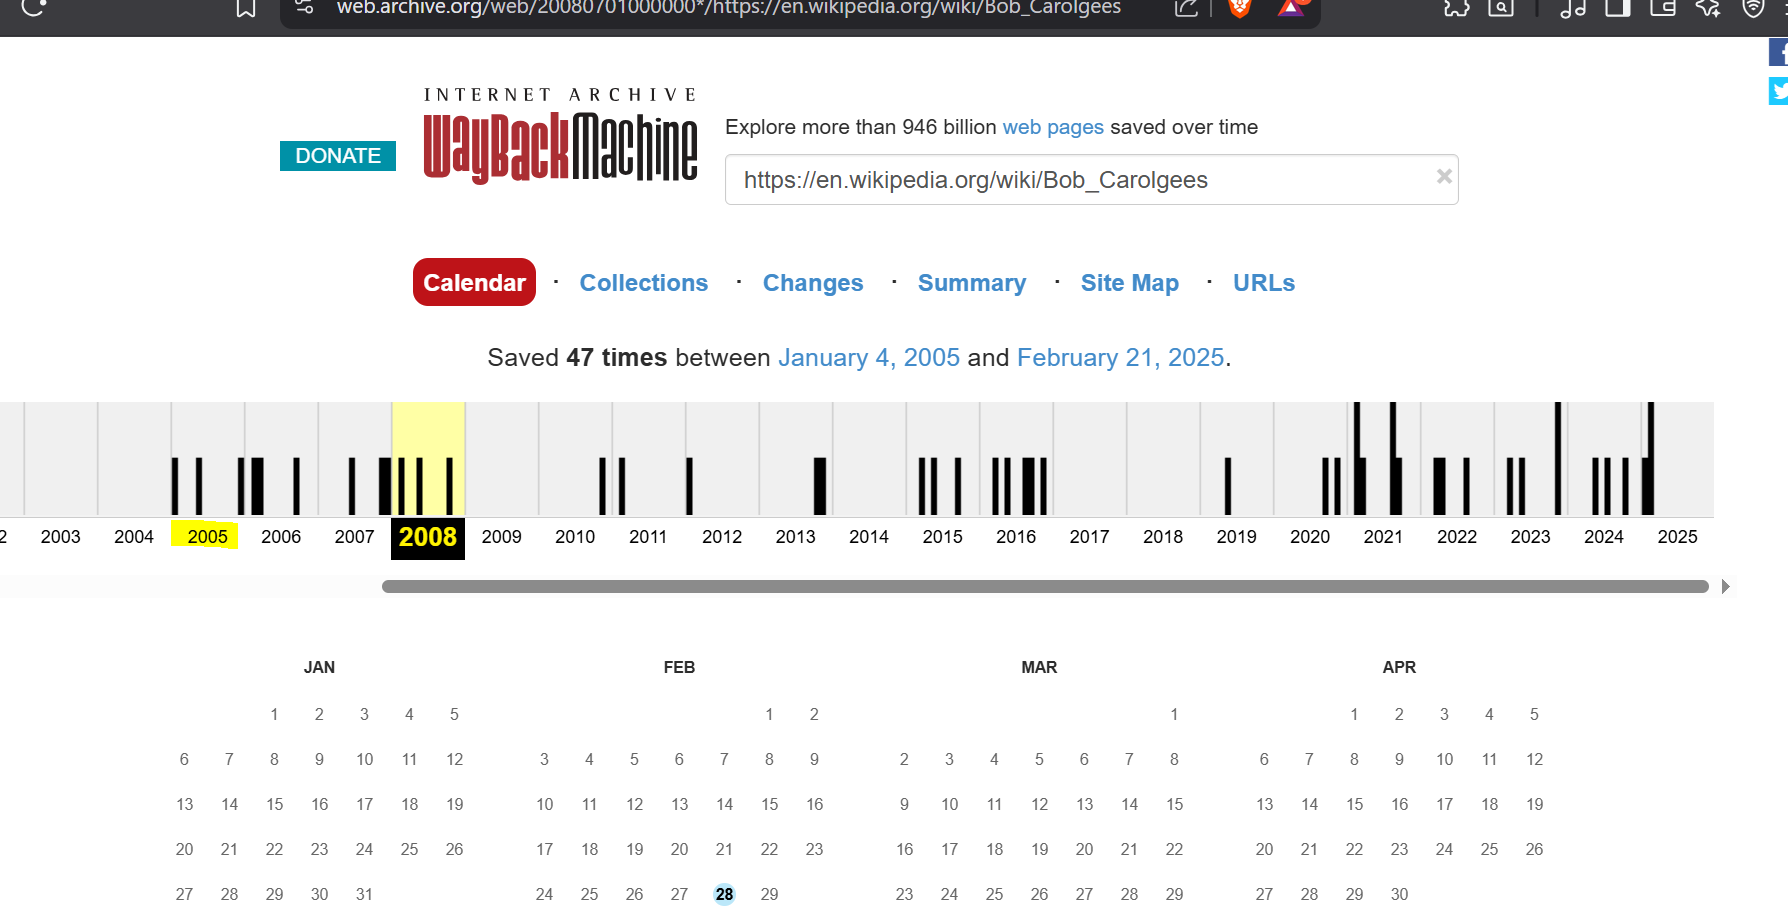Viewport: 1788px width, 909px height.
Task: Open the February 21, 2025 capture link
Action: tap(1121, 358)
